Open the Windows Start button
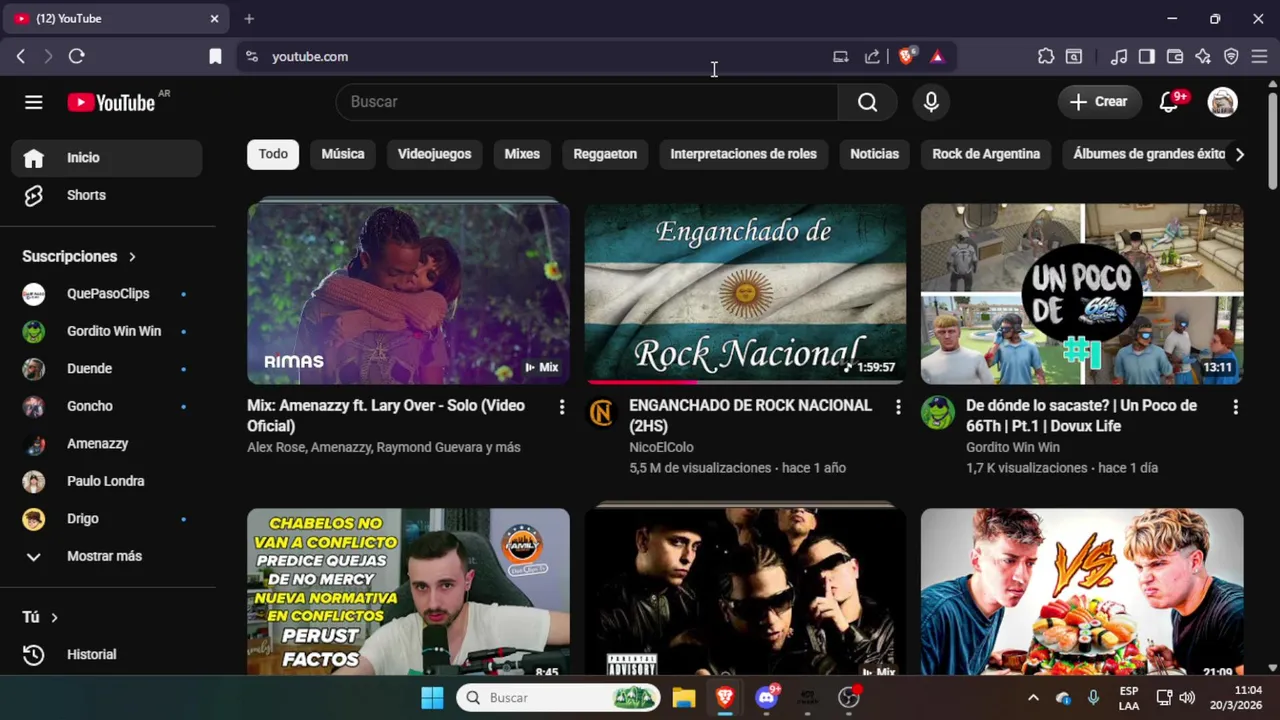The height and width of the screenshot is (720, 1280). pyautogui.click(x=432, y=698)
